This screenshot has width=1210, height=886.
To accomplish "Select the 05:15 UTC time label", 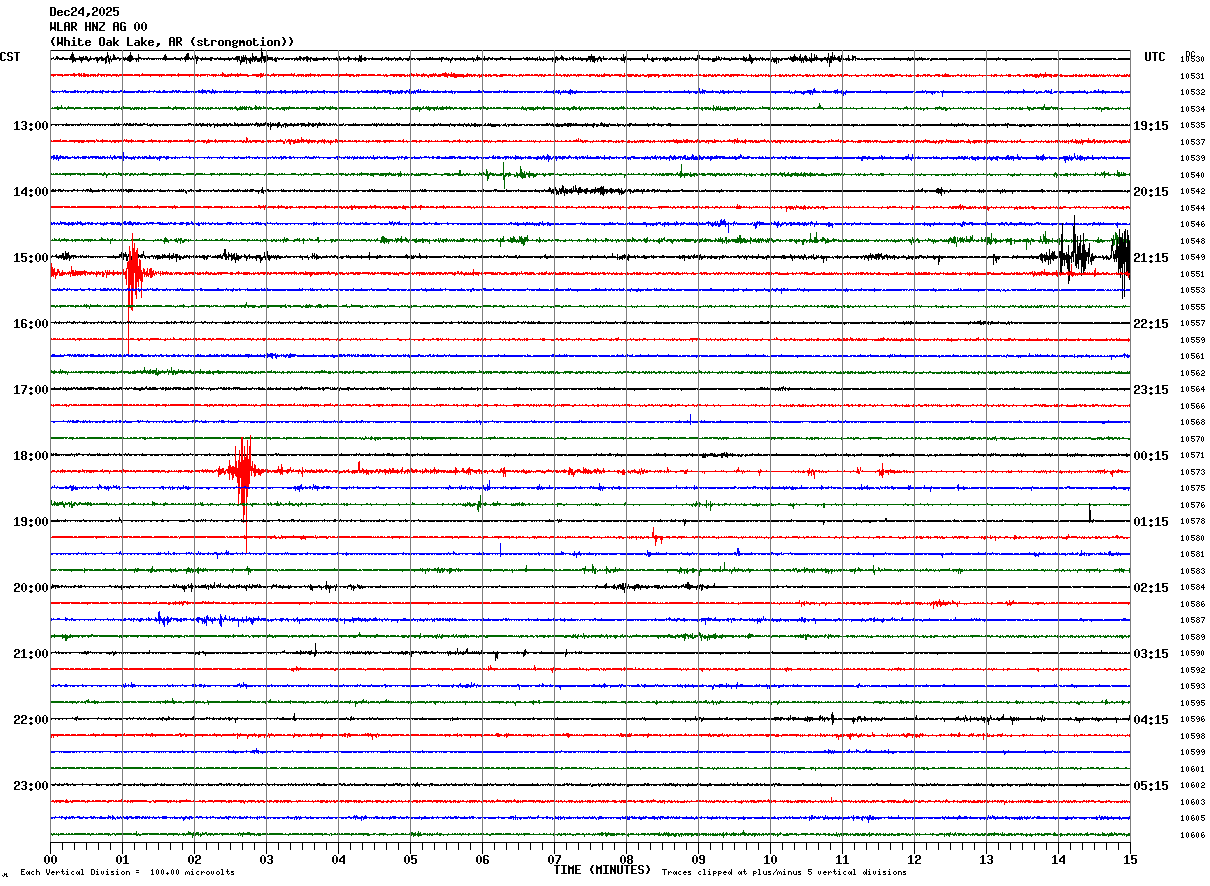I will click(1151, 786).
